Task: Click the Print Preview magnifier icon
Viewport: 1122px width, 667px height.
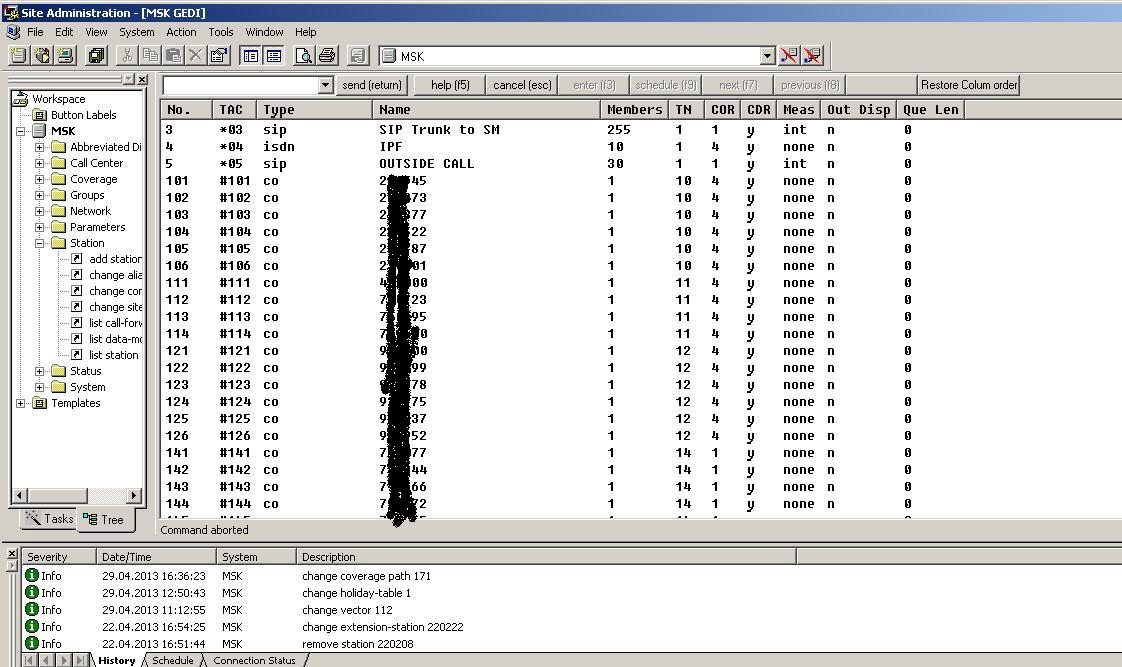Action: (x=303, y=56)
